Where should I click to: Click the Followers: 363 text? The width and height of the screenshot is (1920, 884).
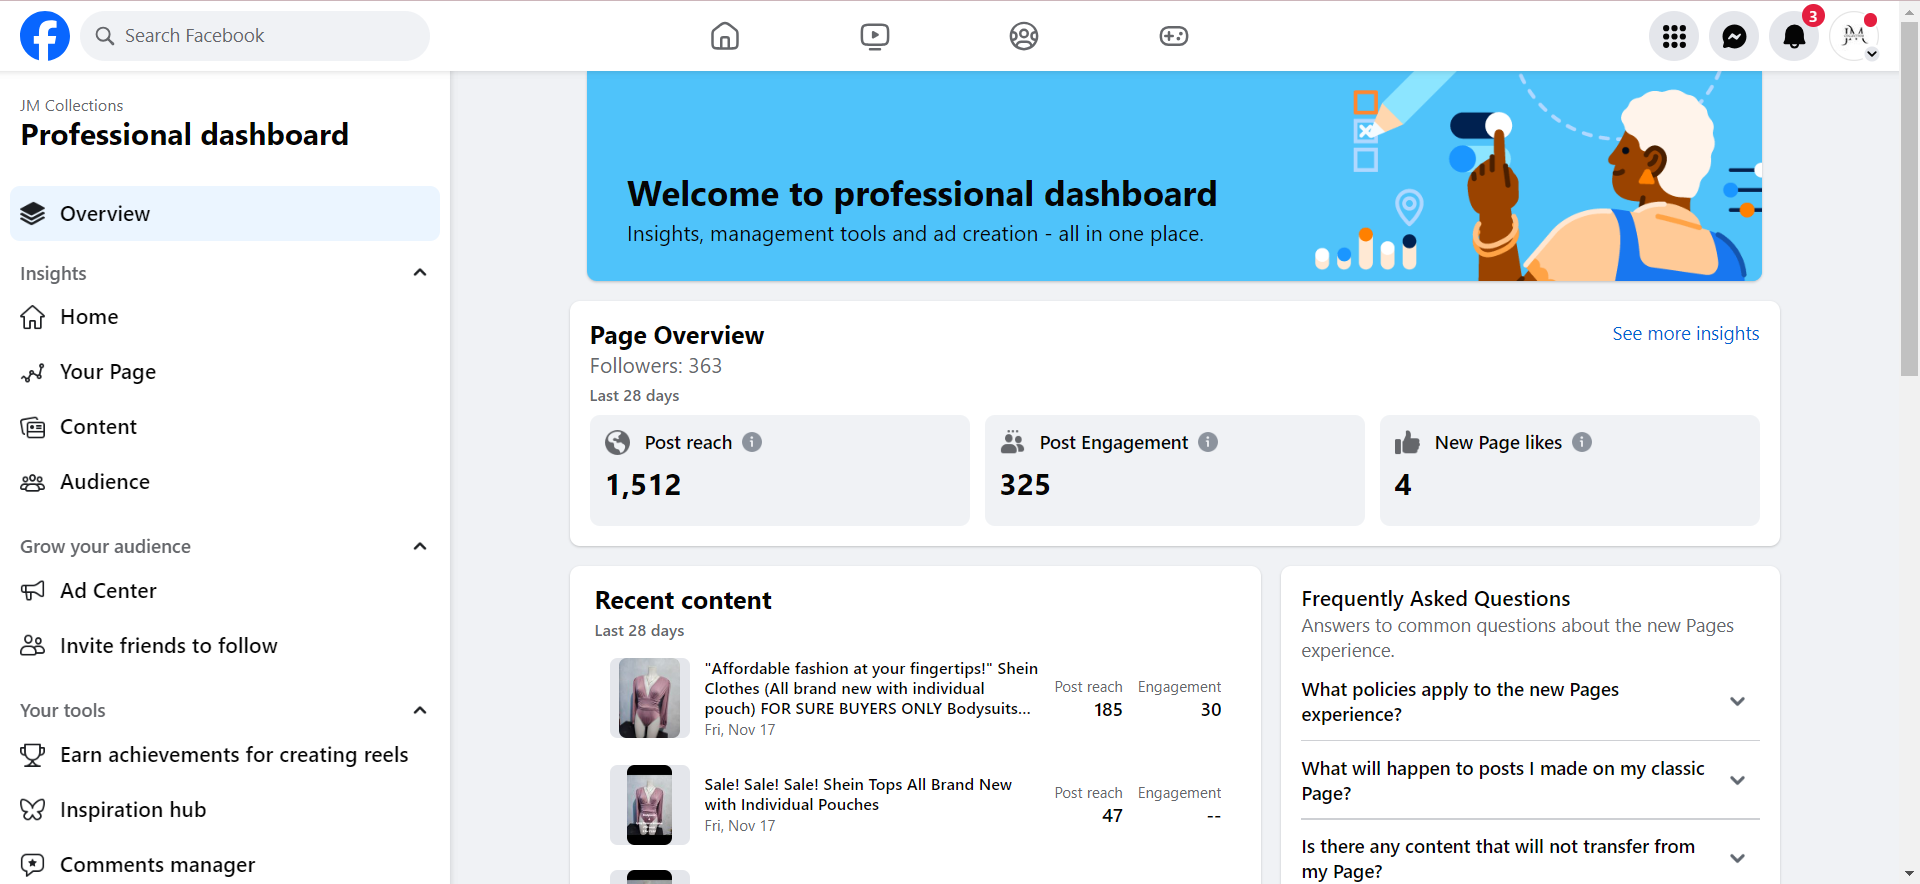click(x=656, y=366)
